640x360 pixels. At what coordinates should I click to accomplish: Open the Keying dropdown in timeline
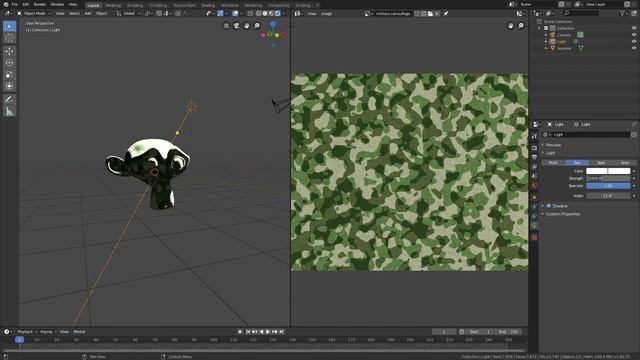point(48,332)
